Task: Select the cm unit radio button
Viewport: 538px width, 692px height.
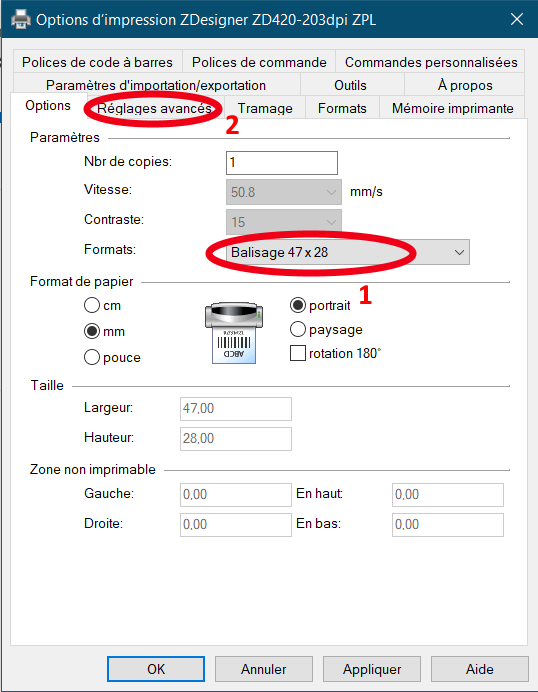Action: (x=92, y=305)
